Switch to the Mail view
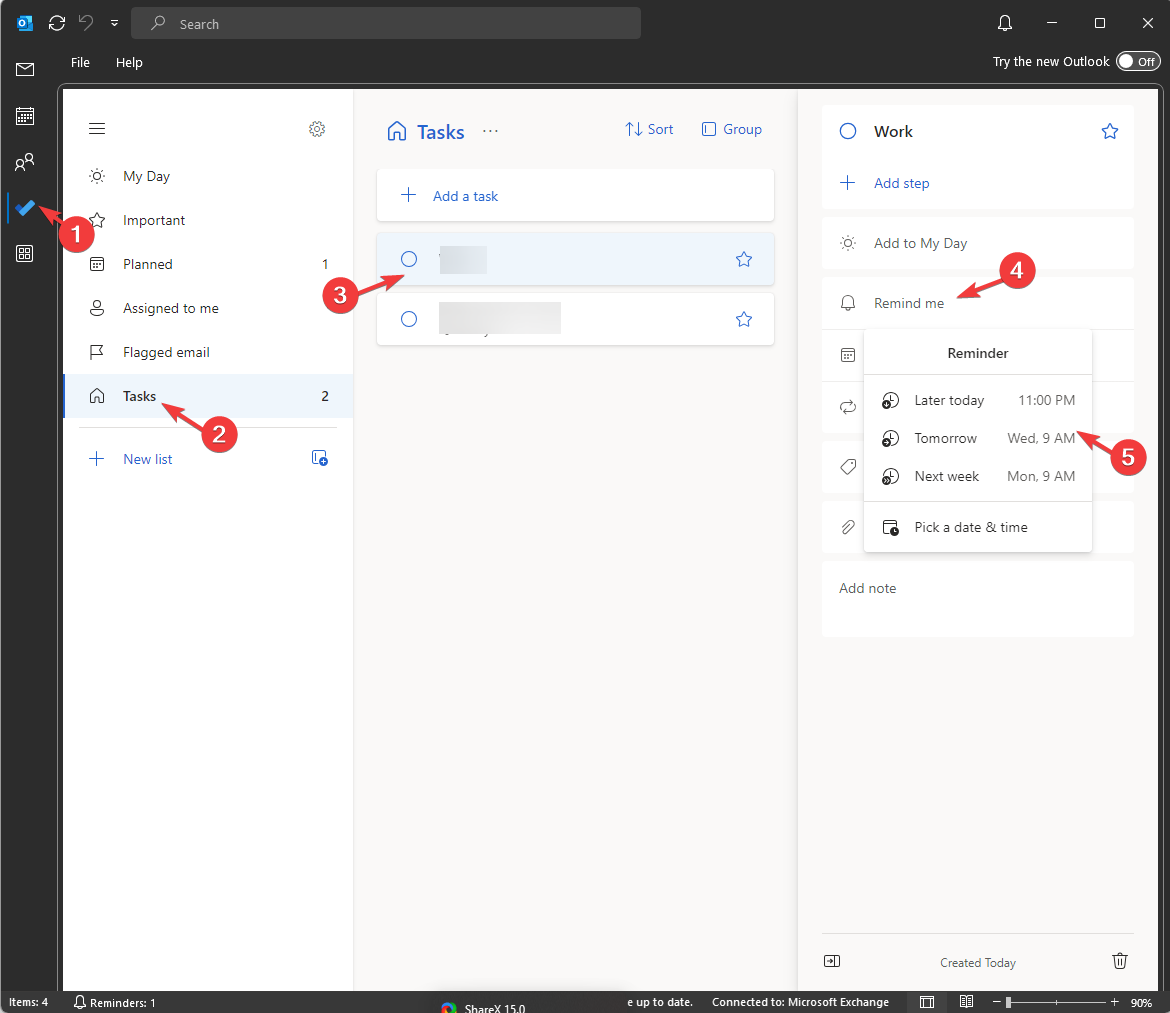 pos(26,70)
